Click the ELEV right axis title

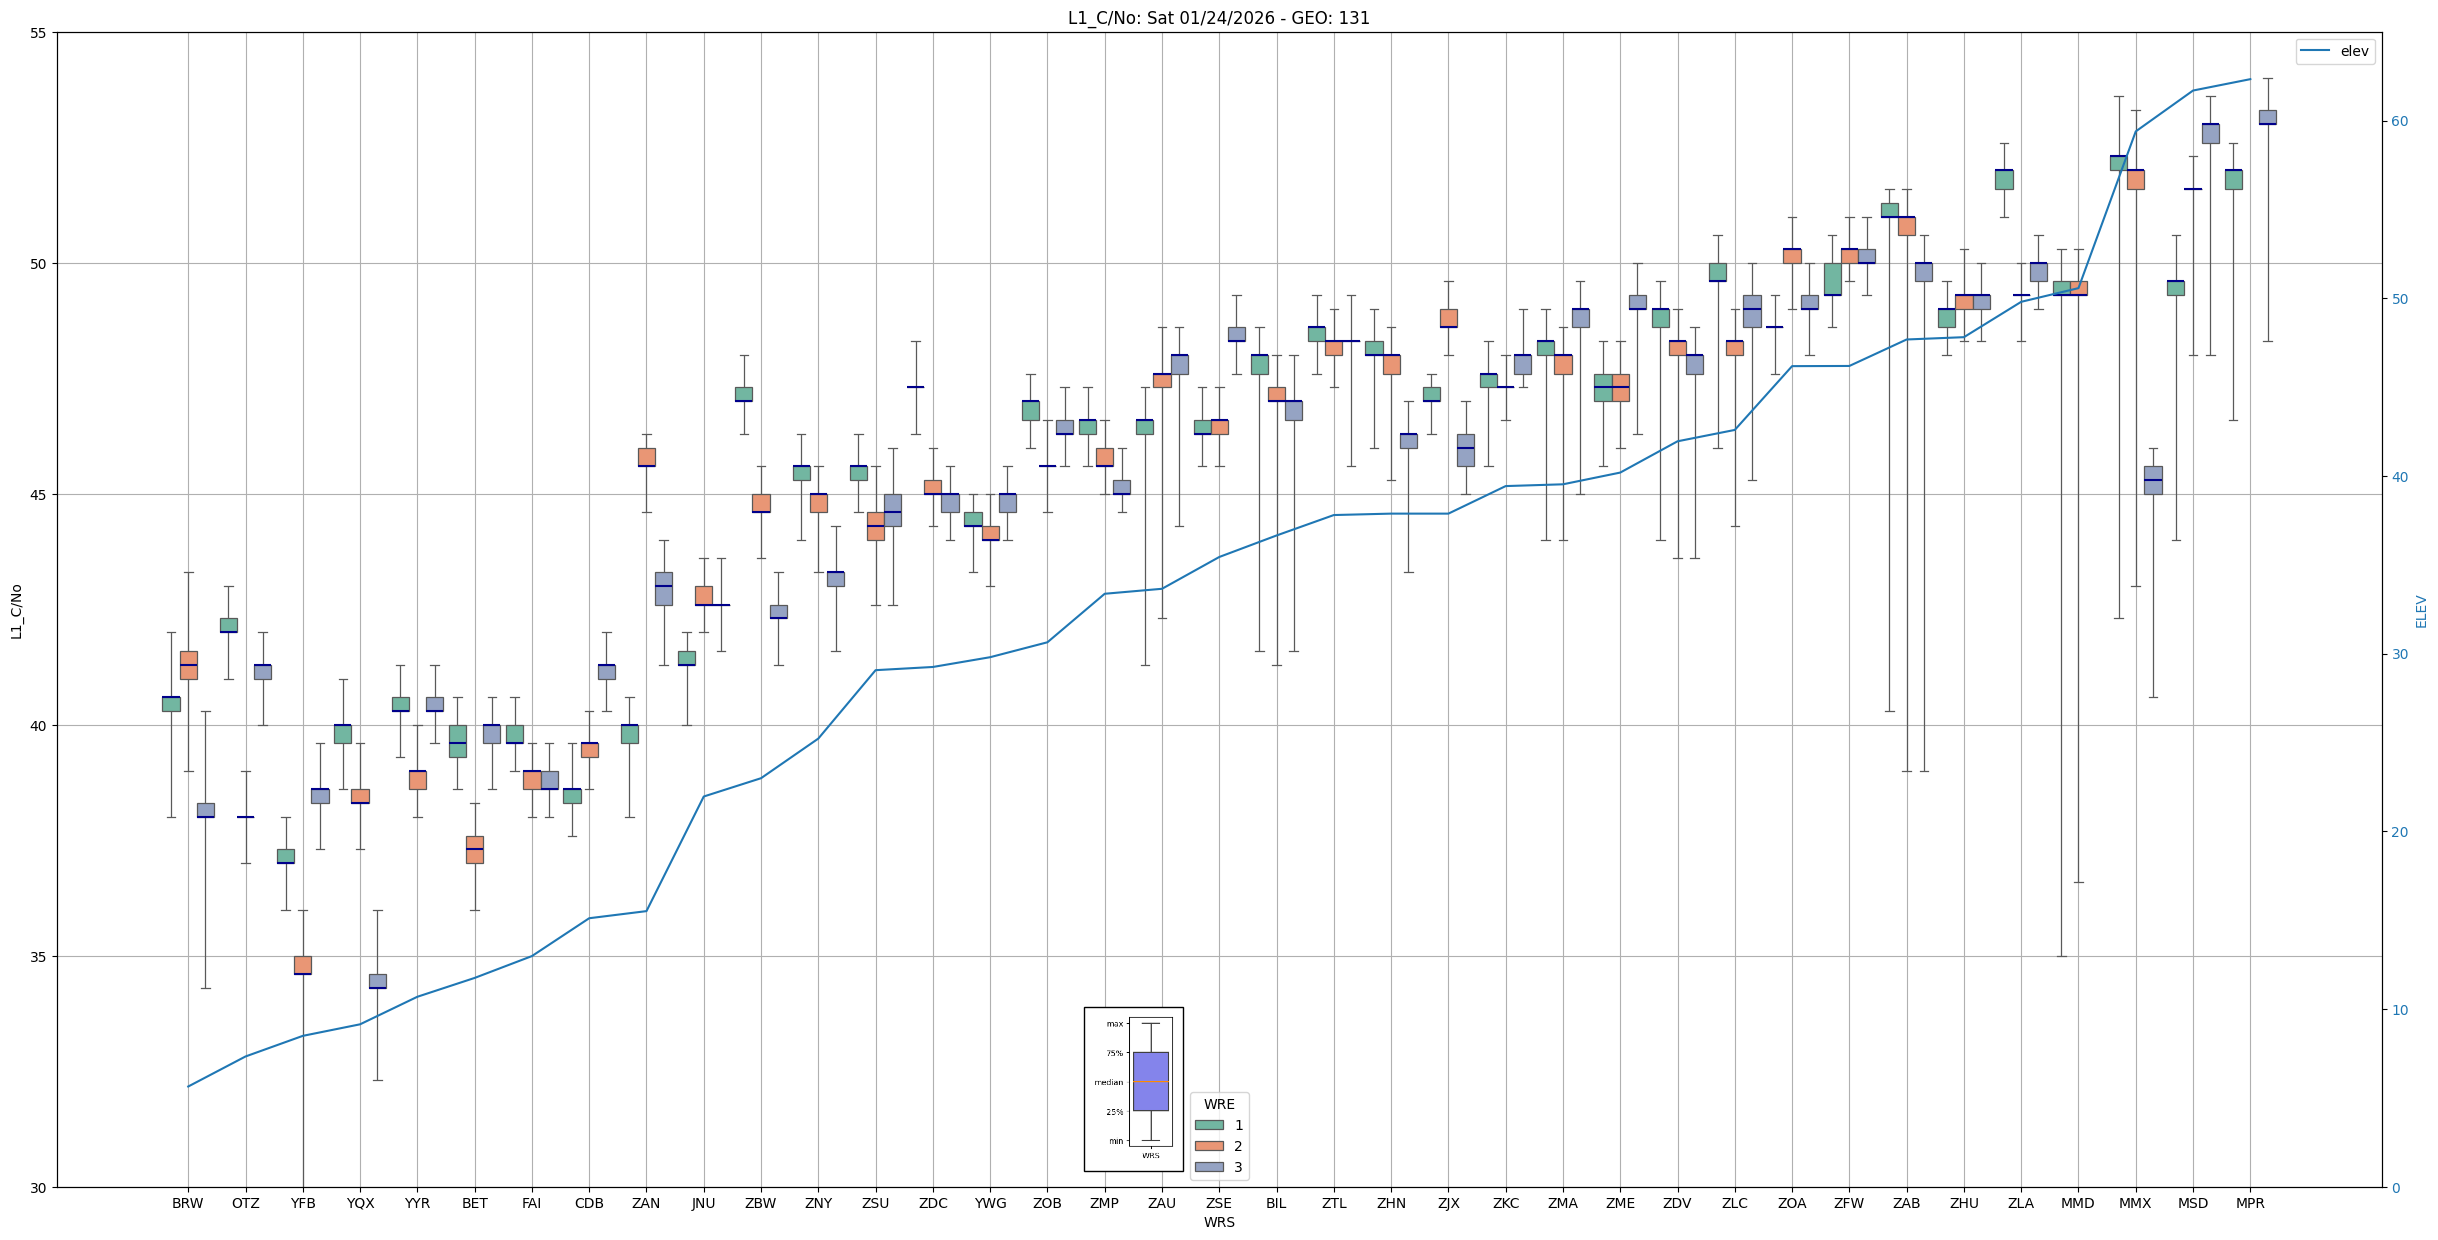2421,611
